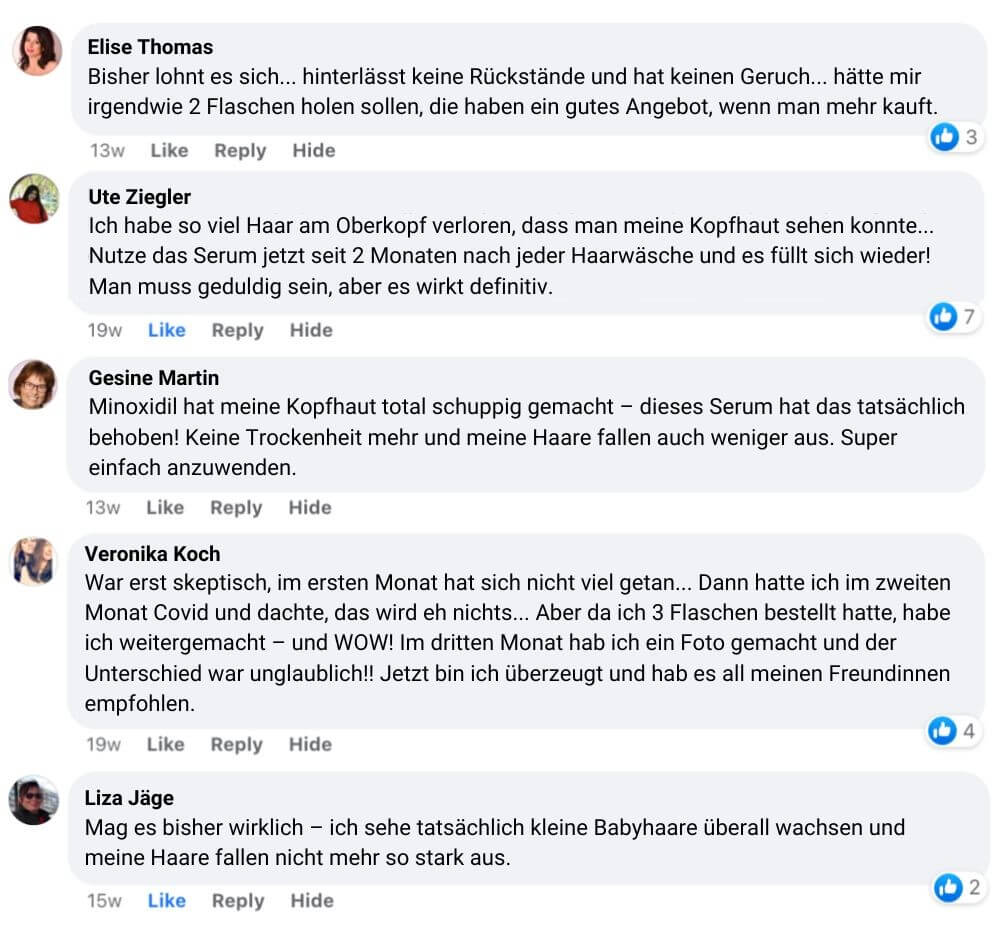Click Liza Jäge's avatar image
Screen dimensions: 1000x927
pos(34,800)
